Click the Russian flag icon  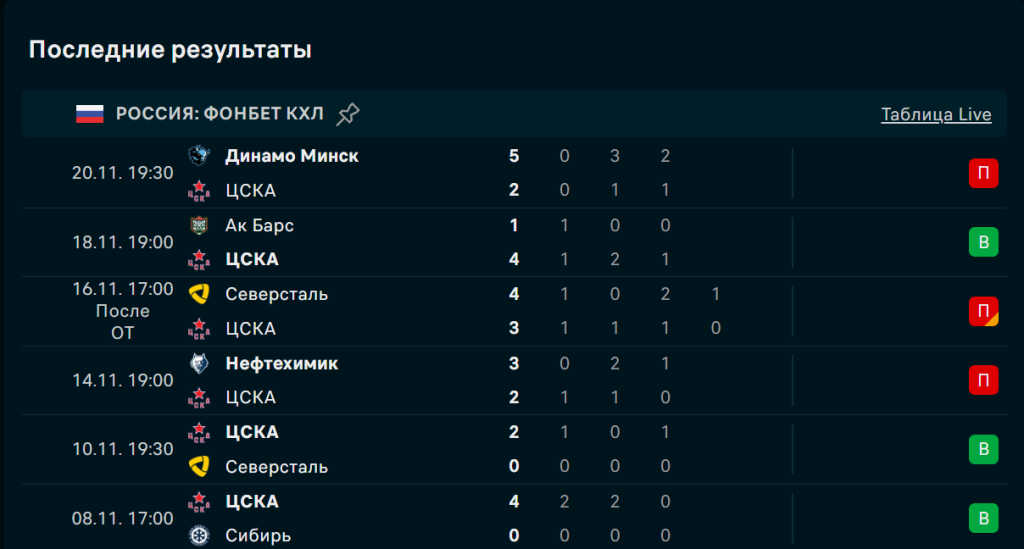90,114
